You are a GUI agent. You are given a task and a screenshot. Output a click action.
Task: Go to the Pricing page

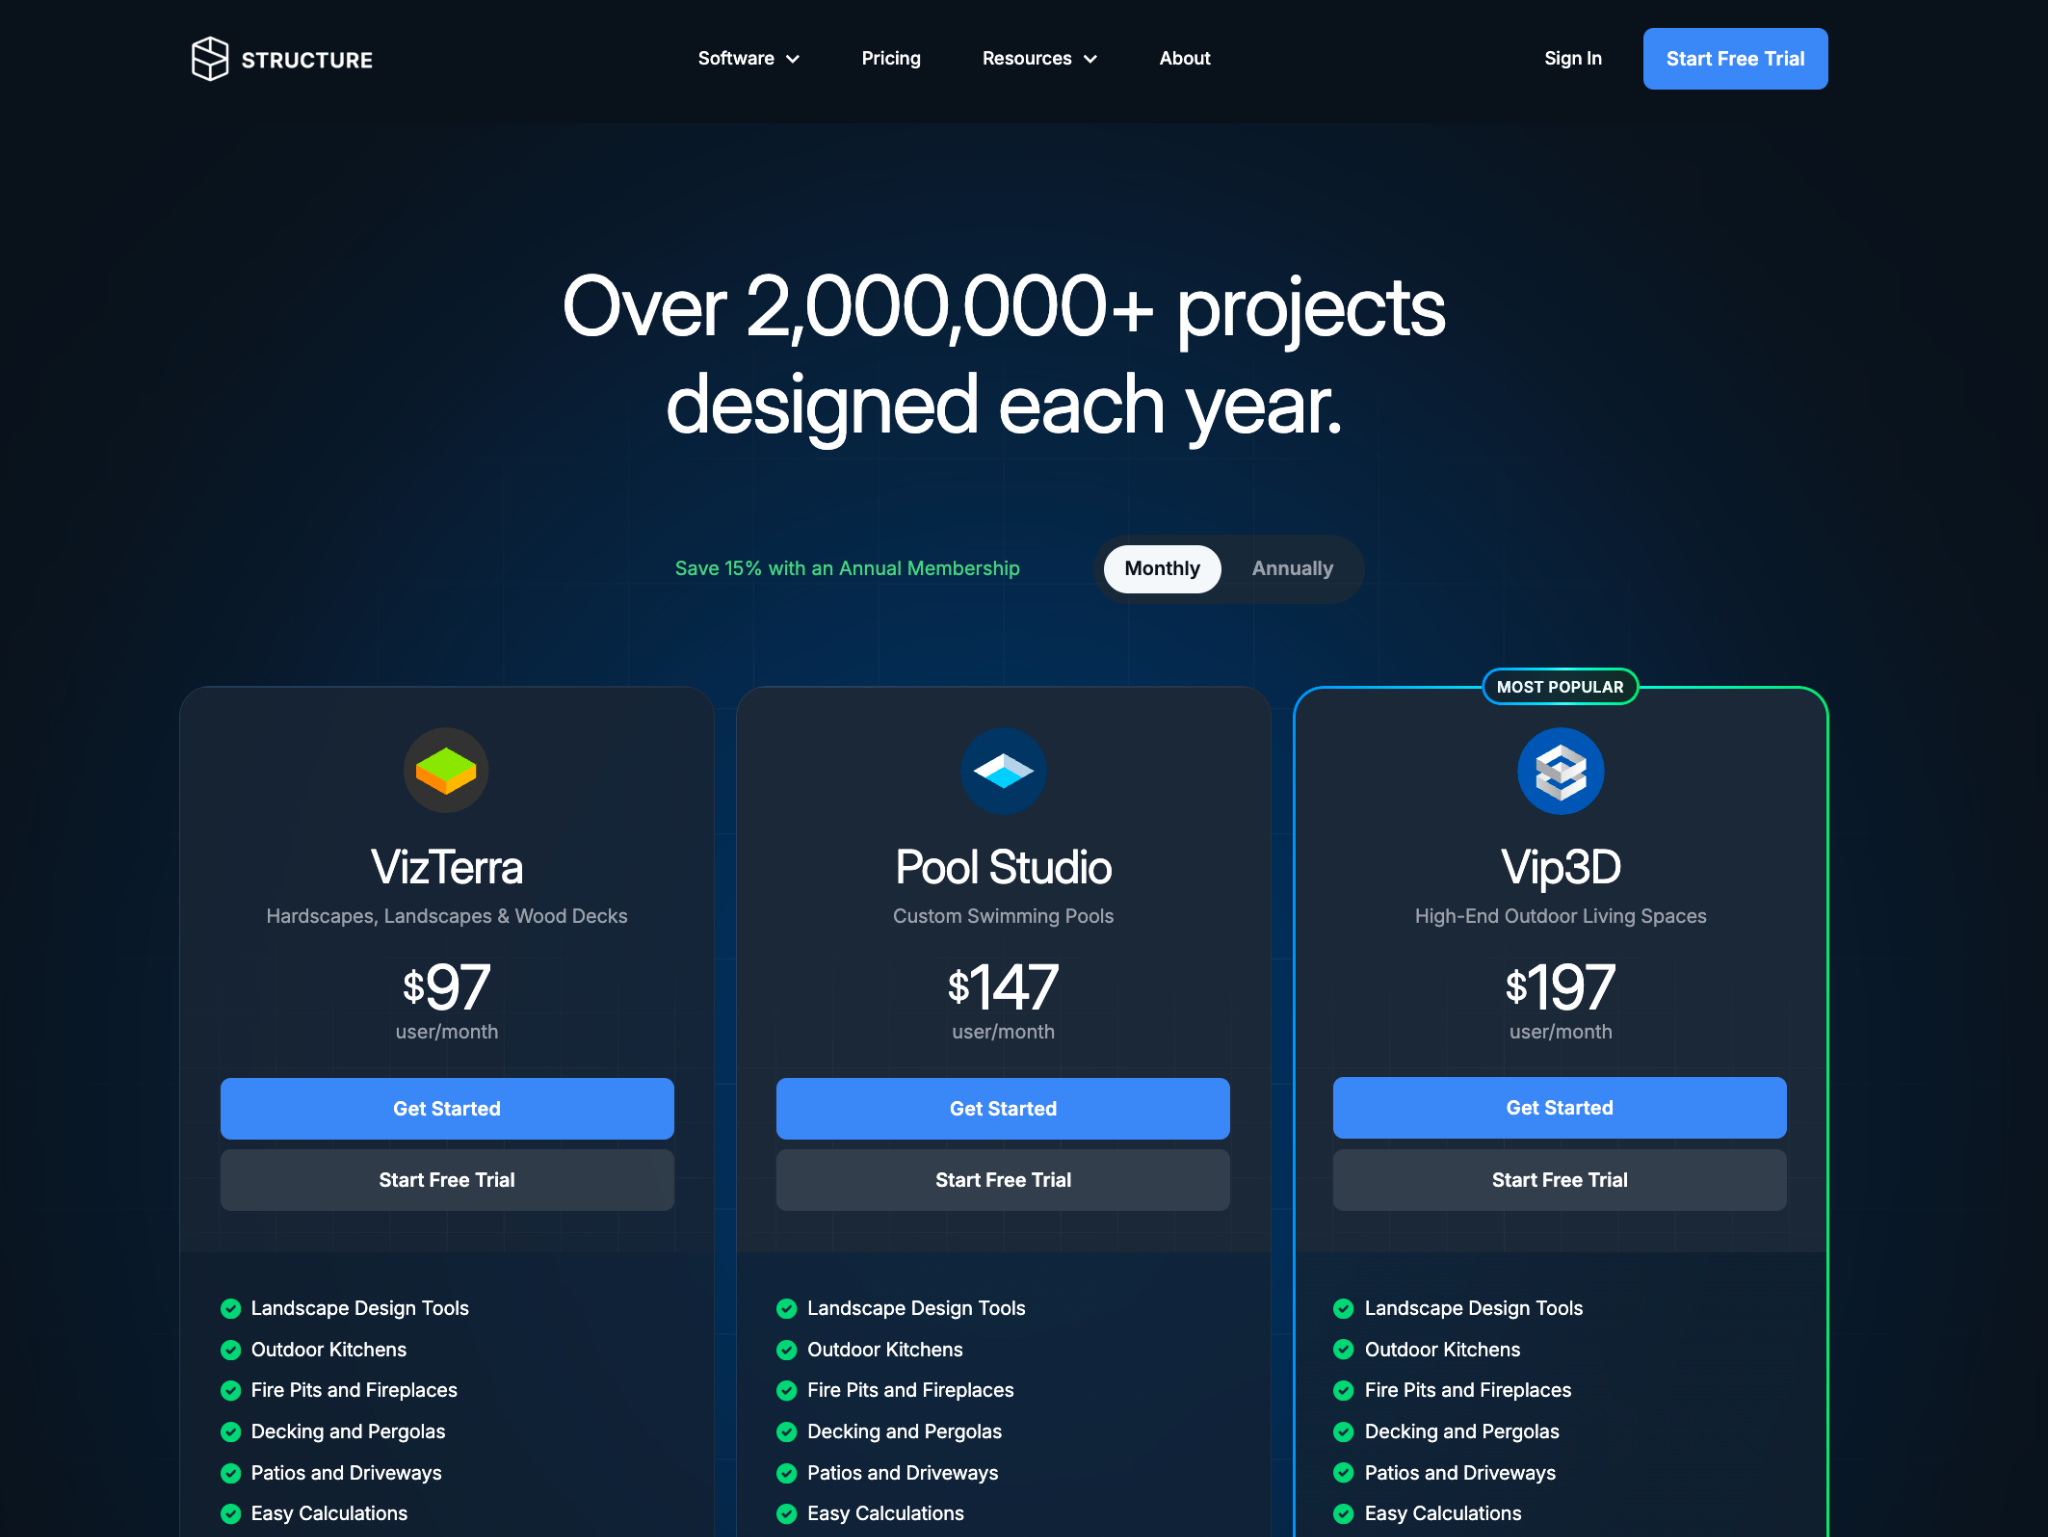(891, 58)
